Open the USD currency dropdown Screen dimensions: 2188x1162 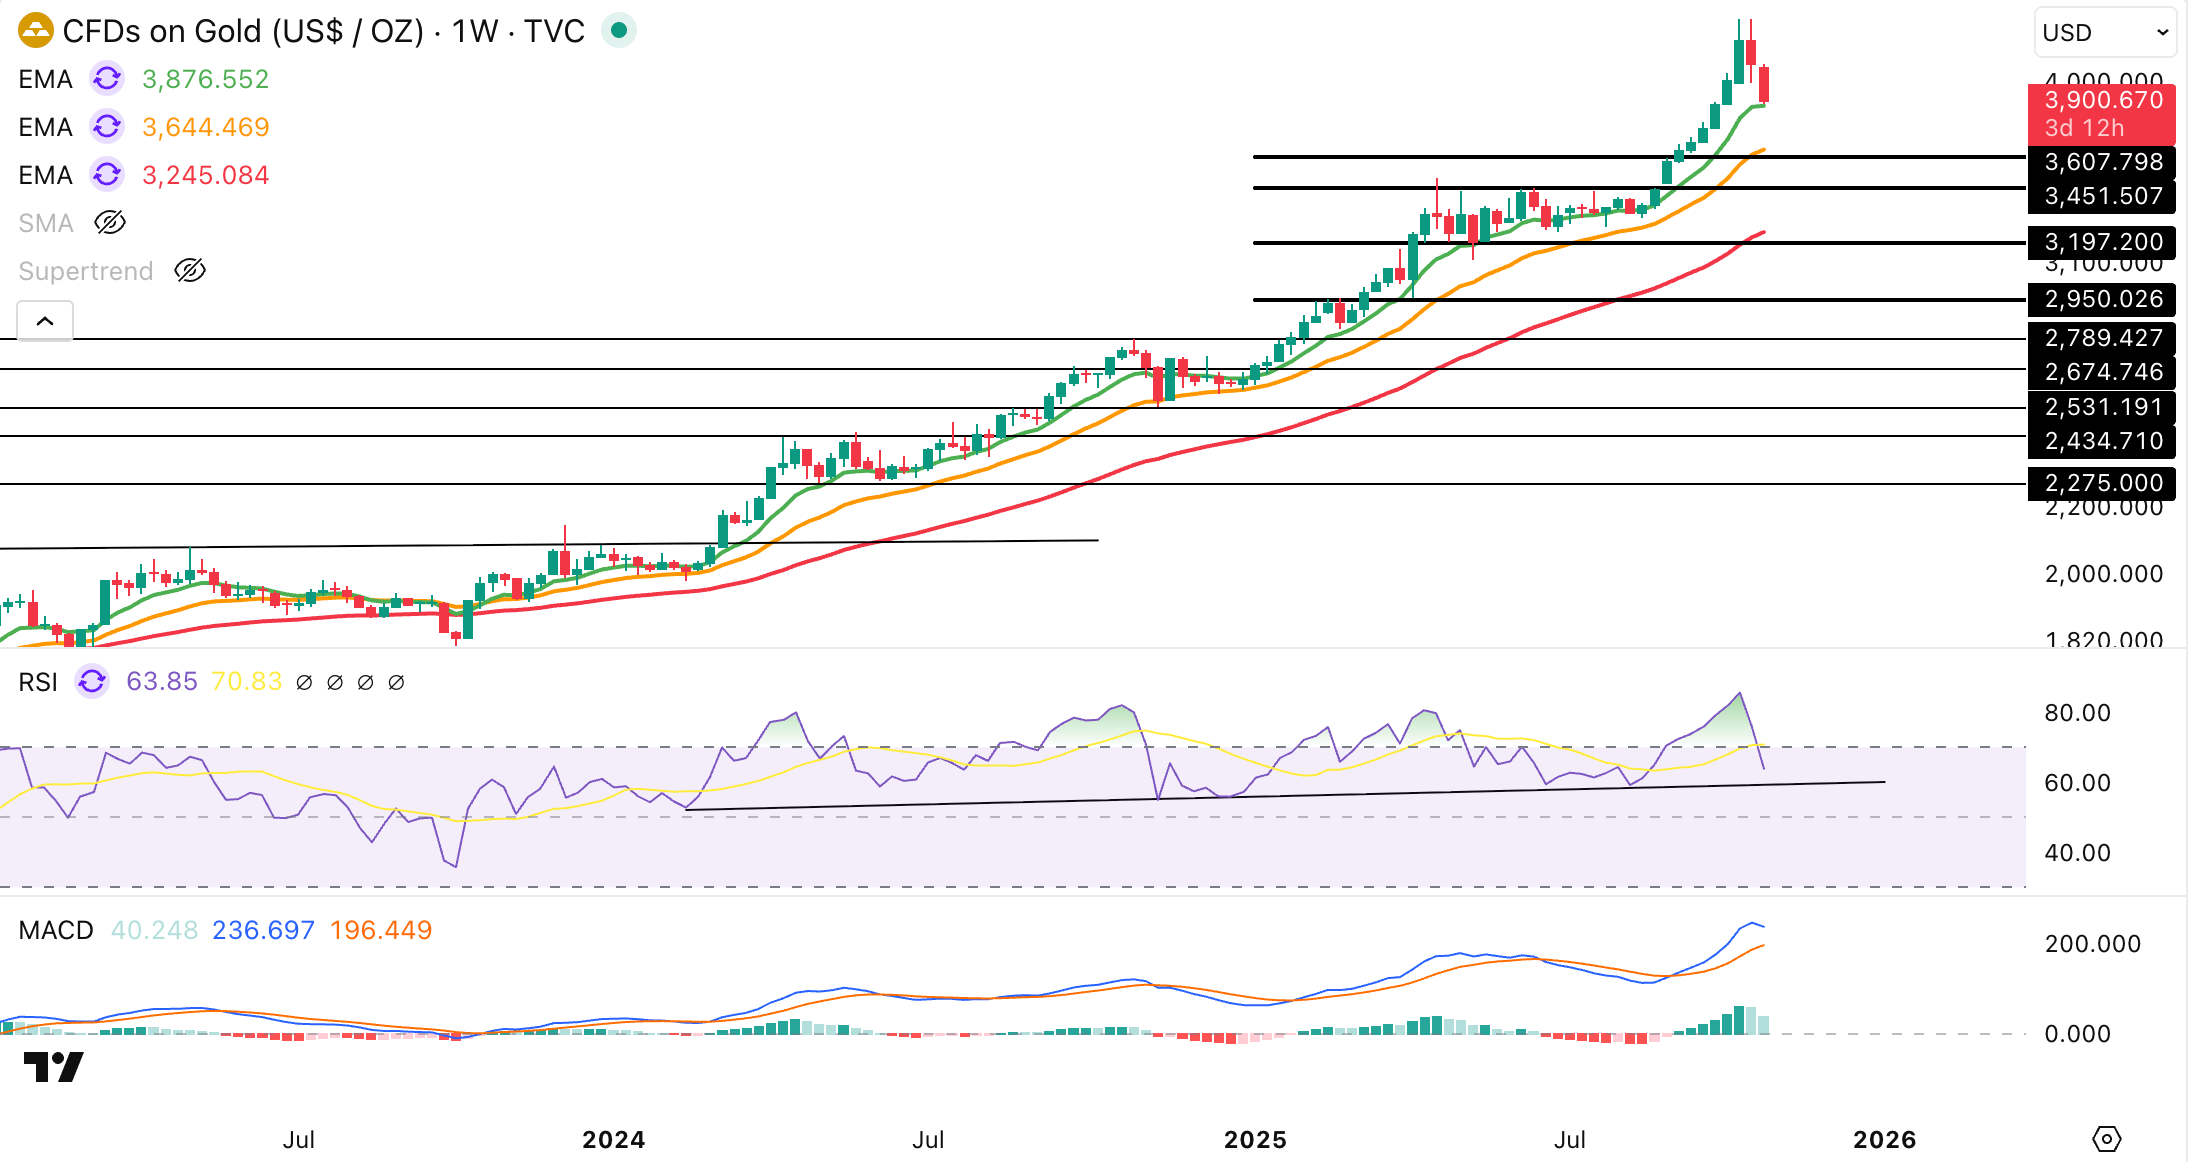click(x=2104, y=32)
